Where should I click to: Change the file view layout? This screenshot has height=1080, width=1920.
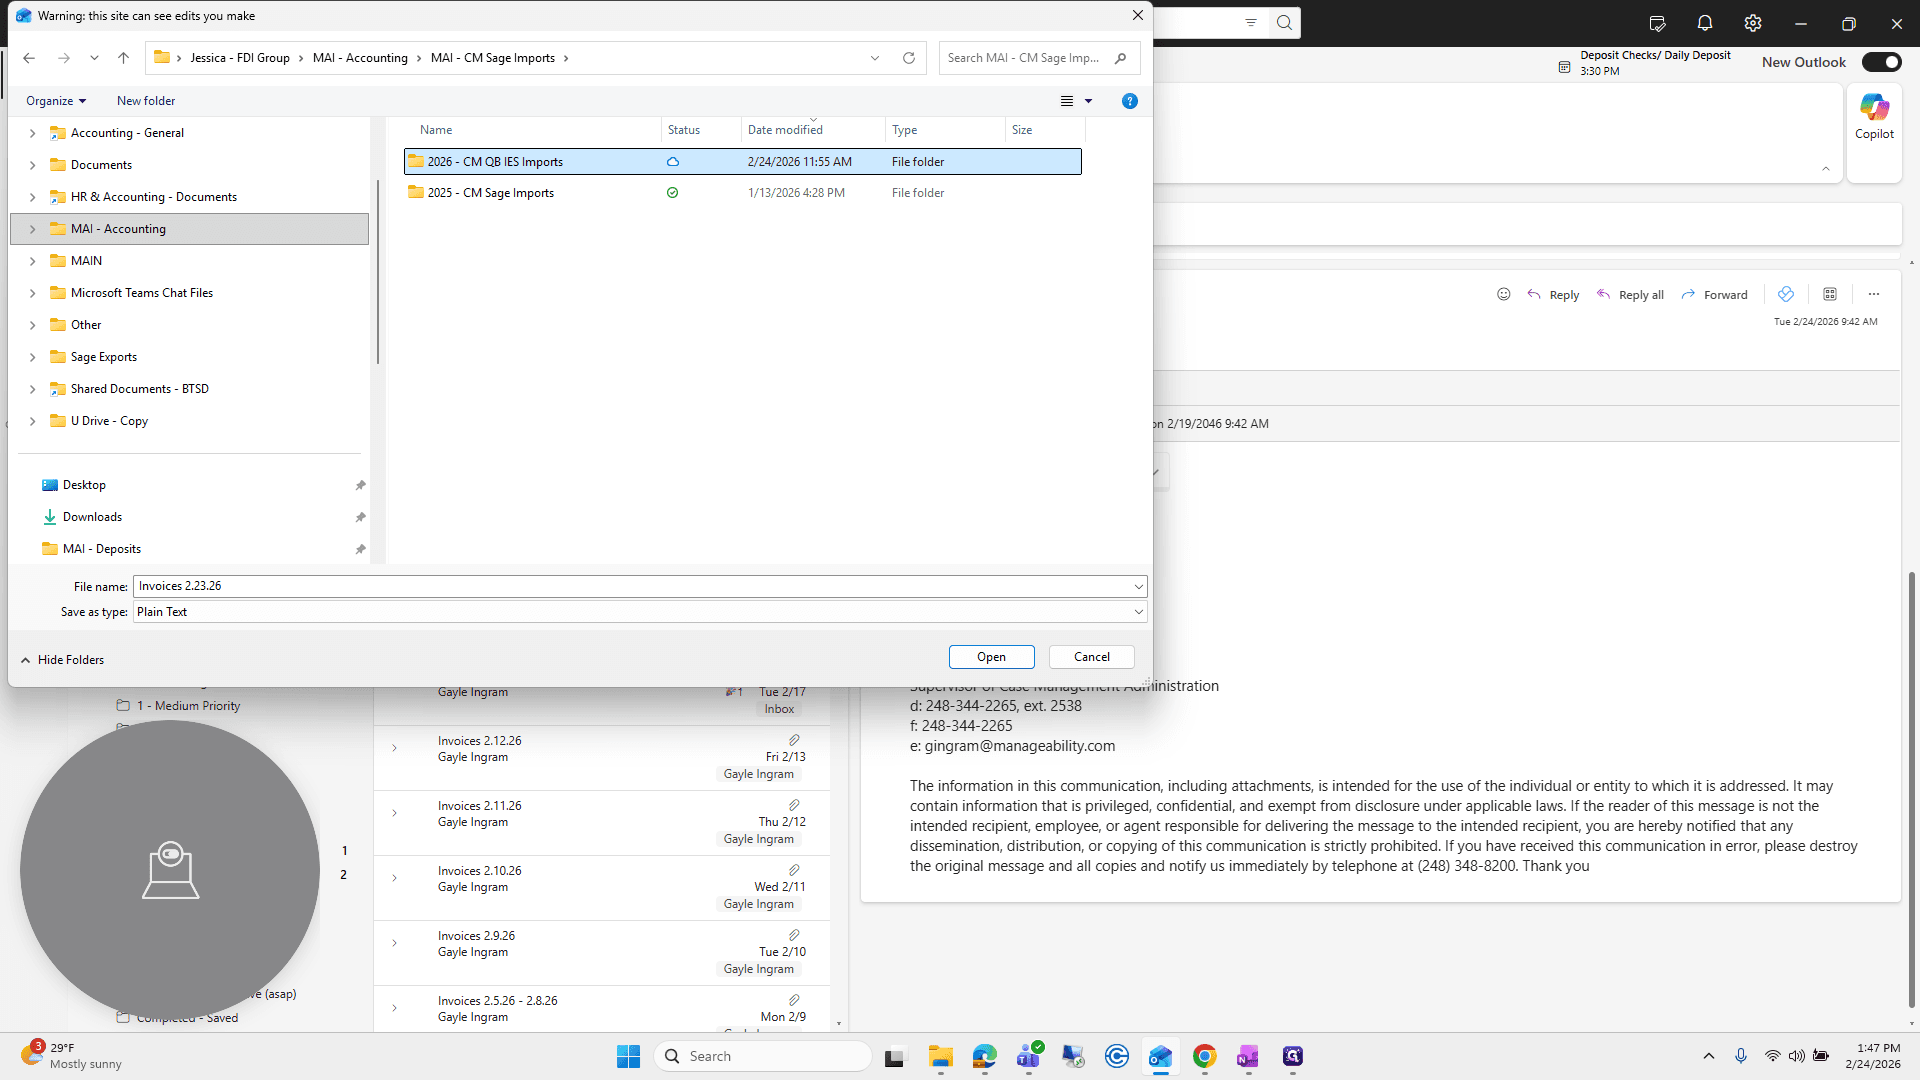[1067, 101]
